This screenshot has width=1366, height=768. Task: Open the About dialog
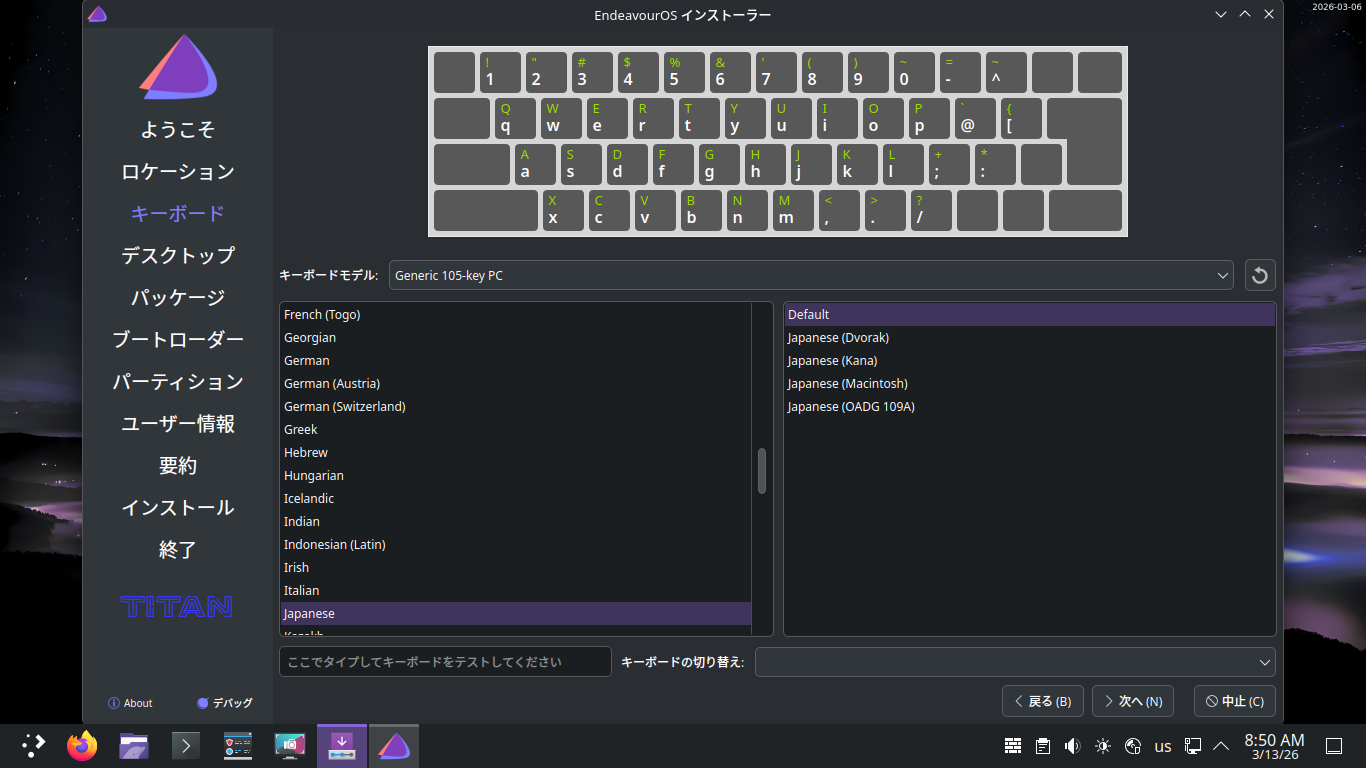(130, 703)
